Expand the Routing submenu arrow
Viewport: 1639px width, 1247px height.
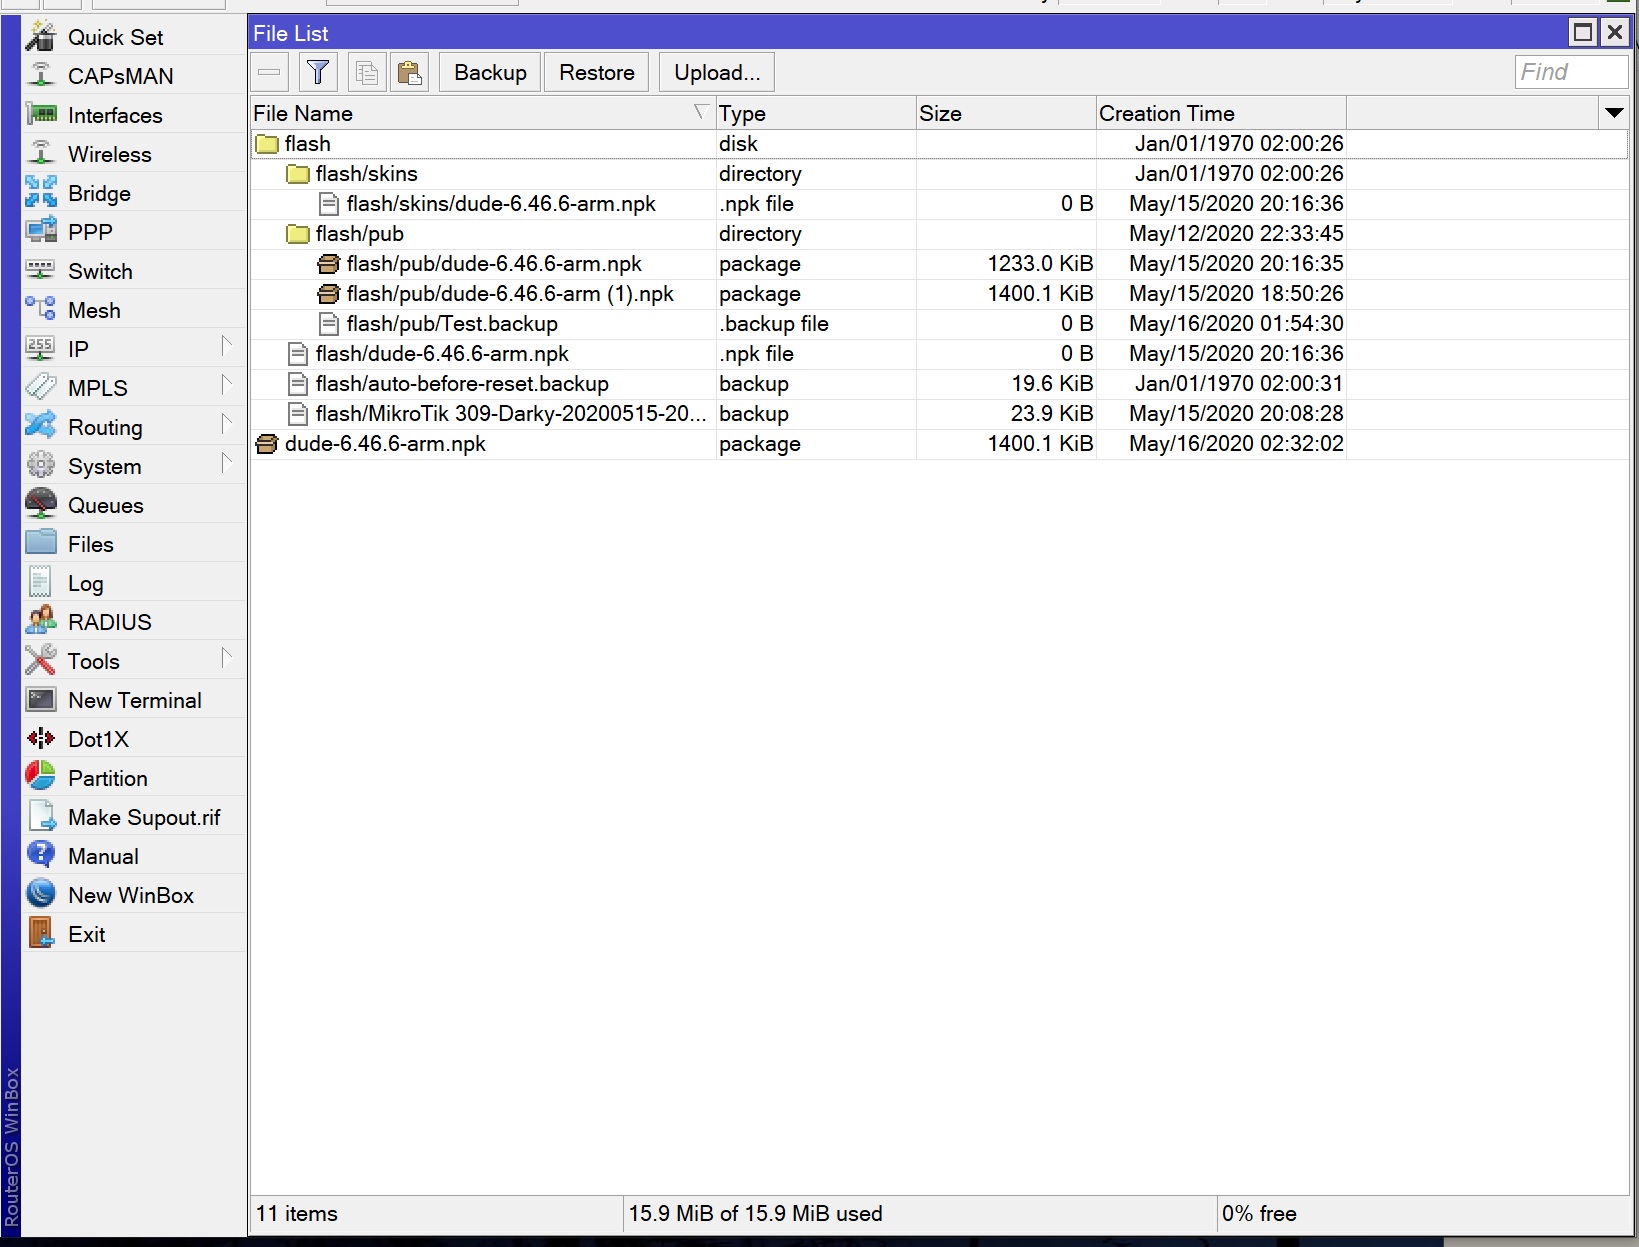pyautogui.click(x=227, y=424)
